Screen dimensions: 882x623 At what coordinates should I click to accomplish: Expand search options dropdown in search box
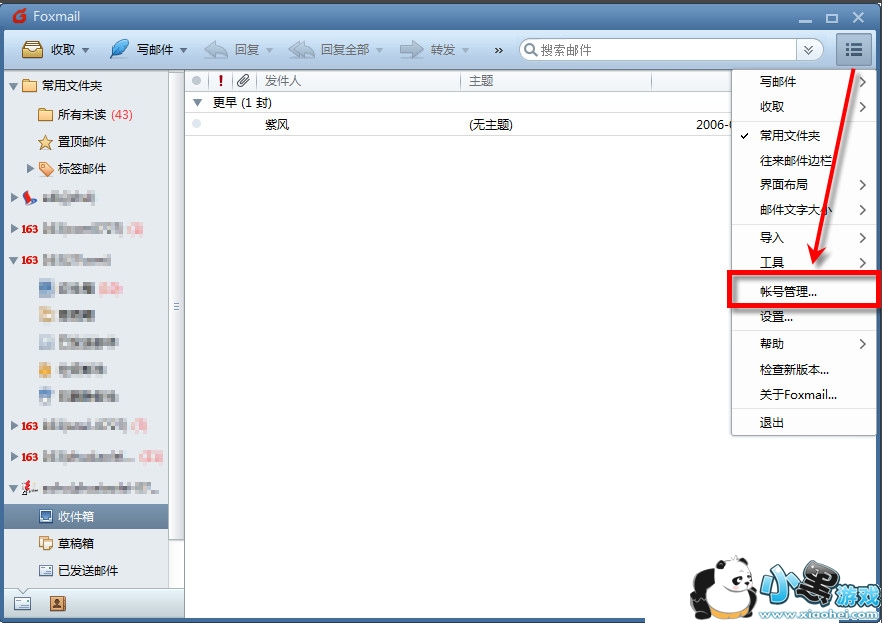[809, 50]
